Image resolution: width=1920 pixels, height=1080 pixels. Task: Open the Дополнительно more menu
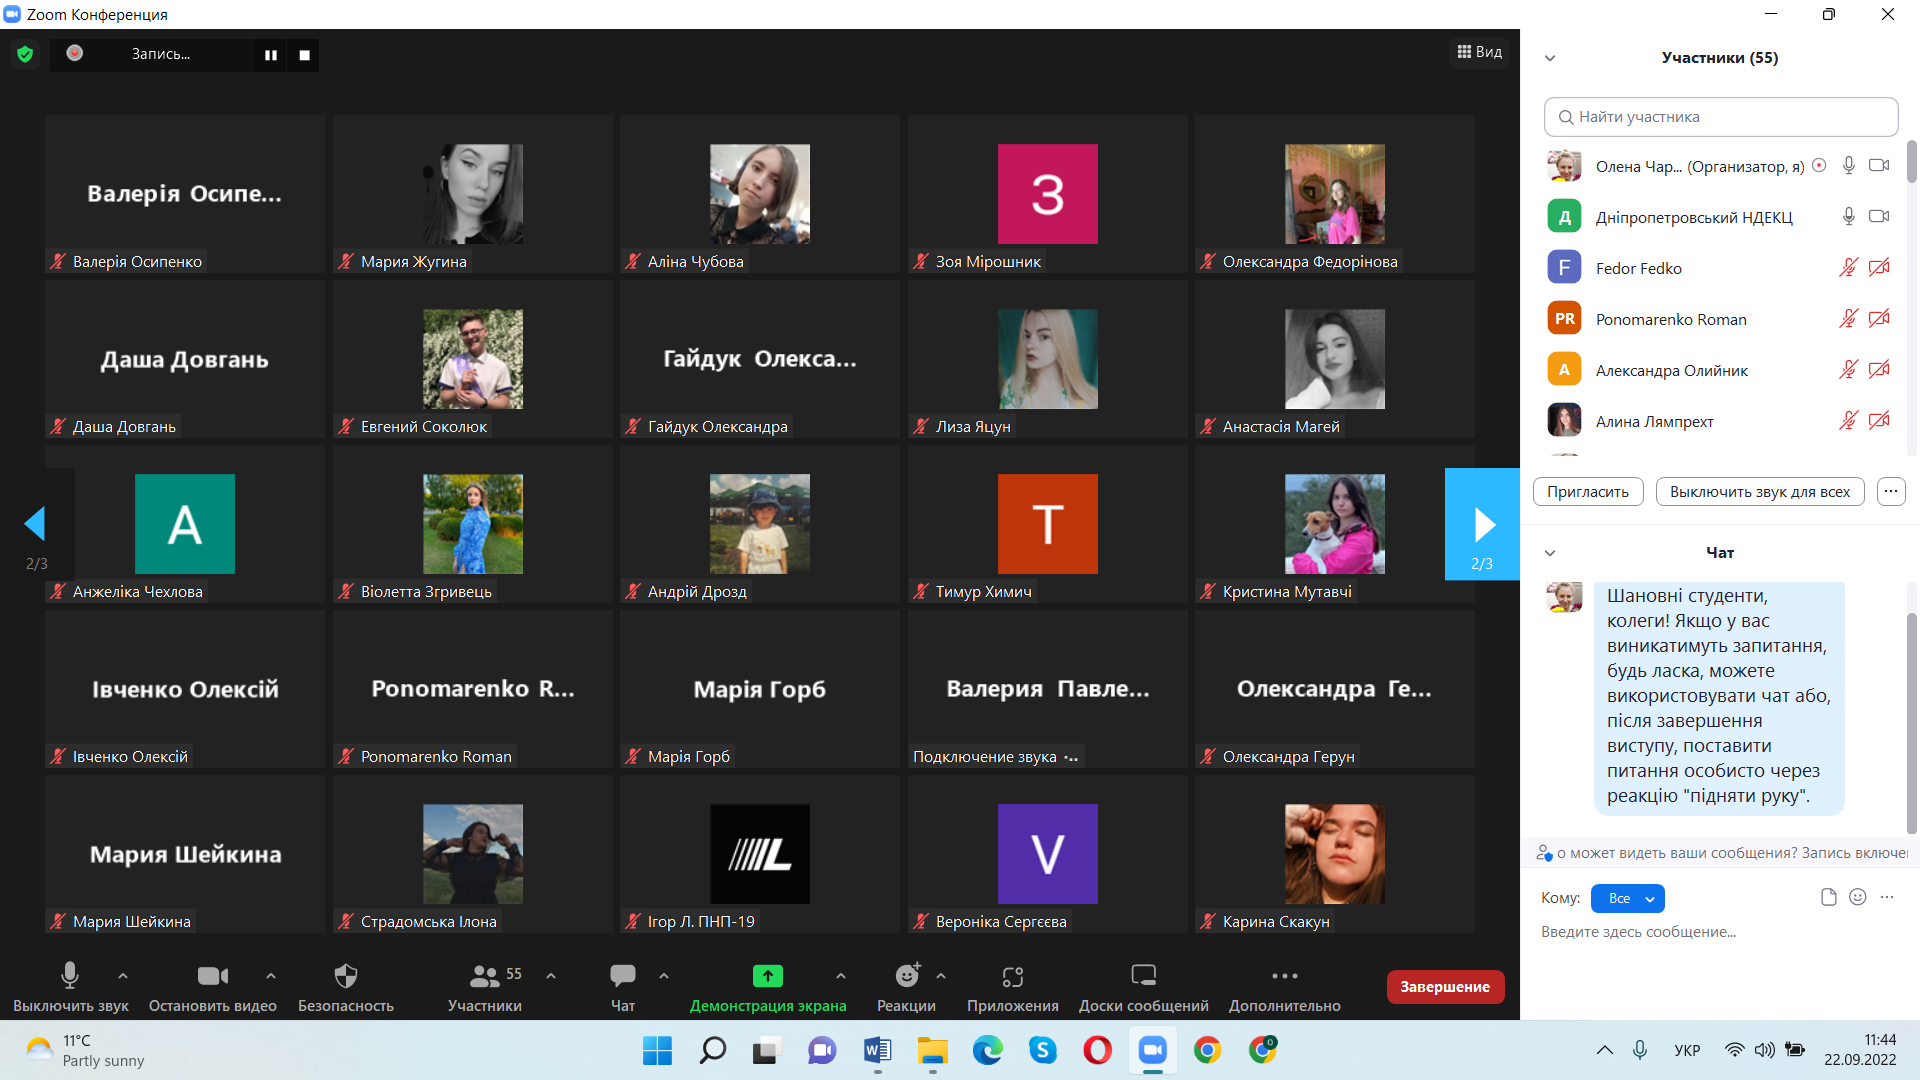tap(1285, 986)
